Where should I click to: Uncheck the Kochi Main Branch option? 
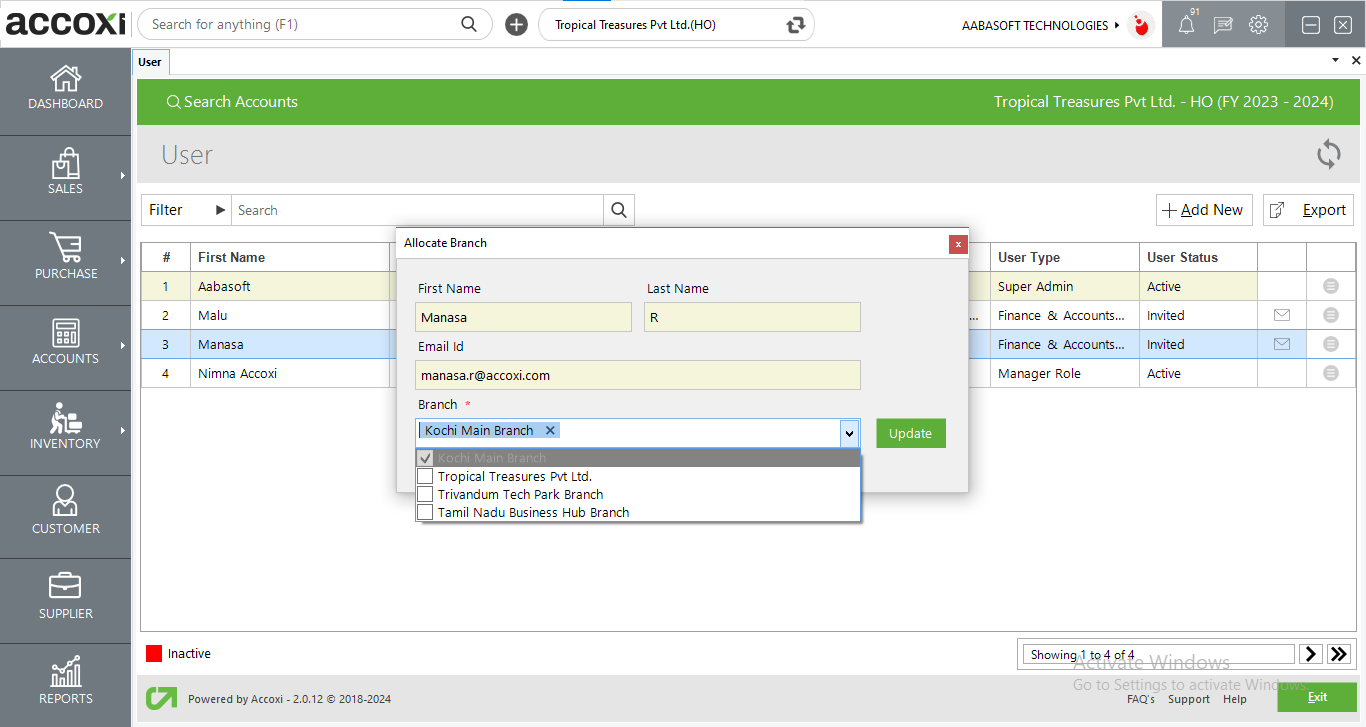point(425,457)
